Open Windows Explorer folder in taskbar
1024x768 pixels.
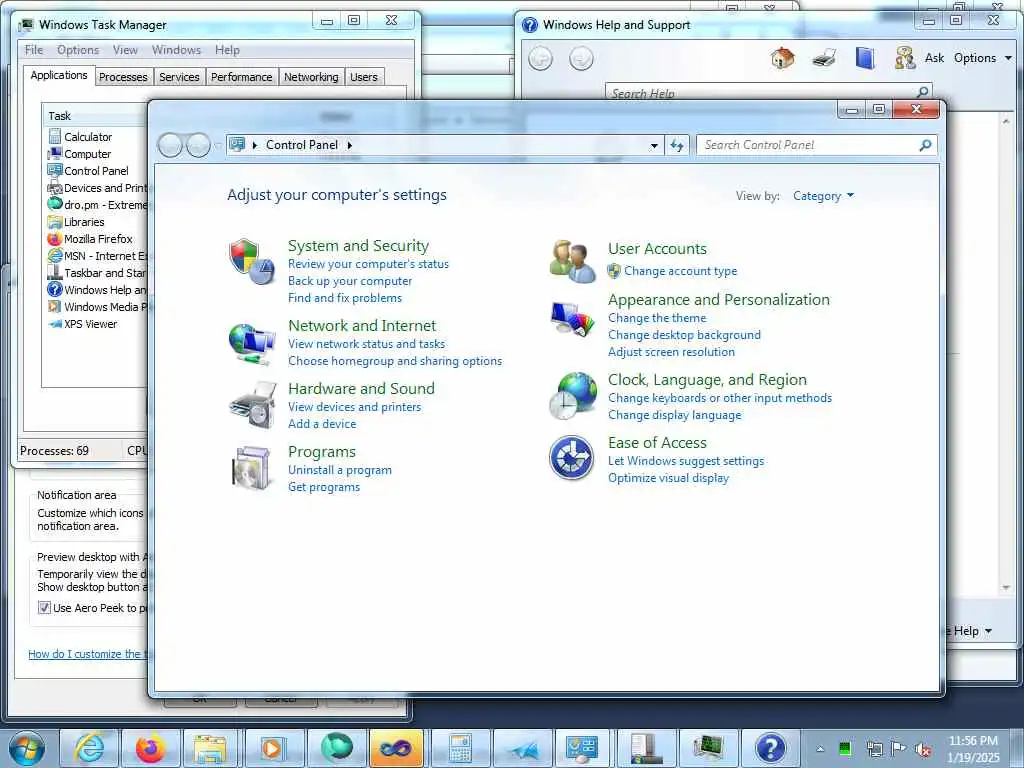click(210, 748)
